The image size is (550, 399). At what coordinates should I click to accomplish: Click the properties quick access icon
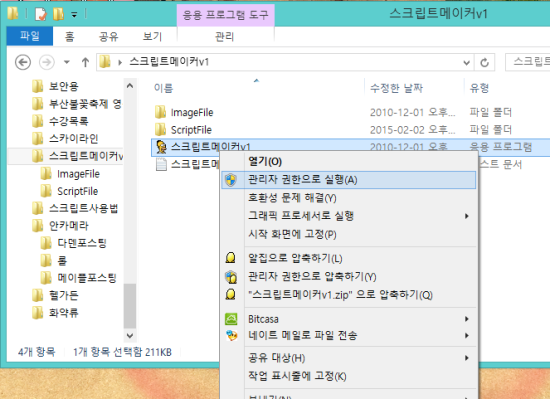click(40, 14)
